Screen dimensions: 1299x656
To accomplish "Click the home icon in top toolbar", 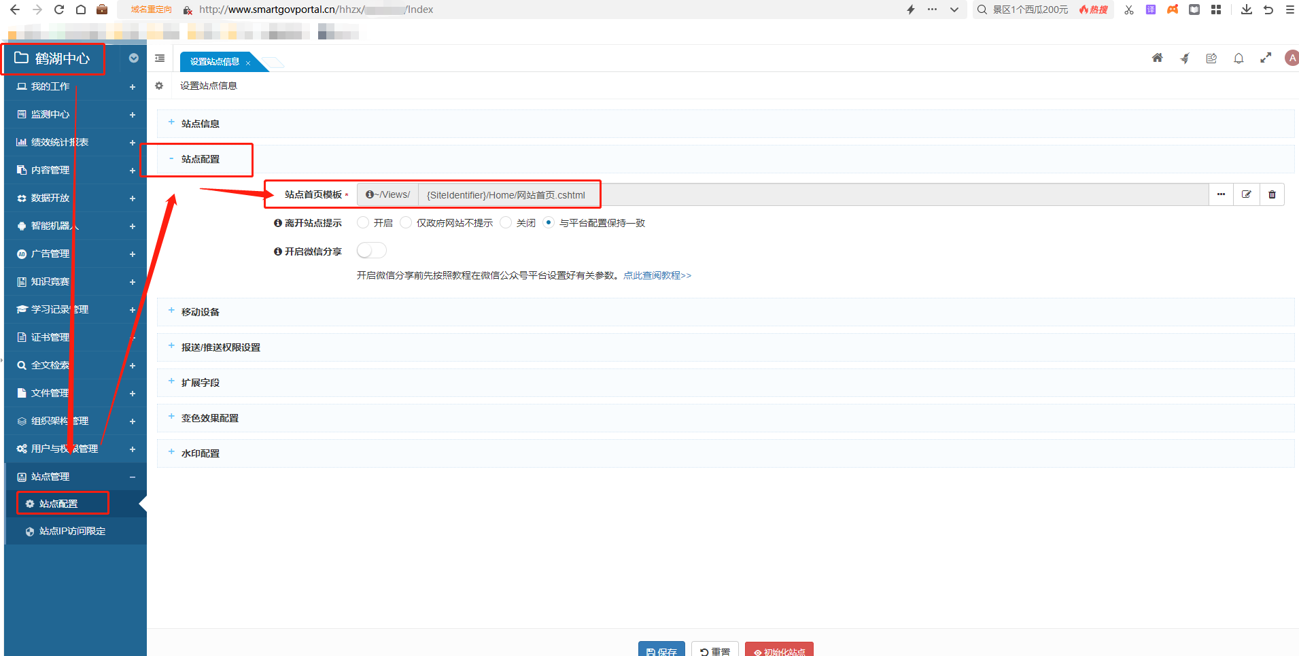I will (1157, 58).
